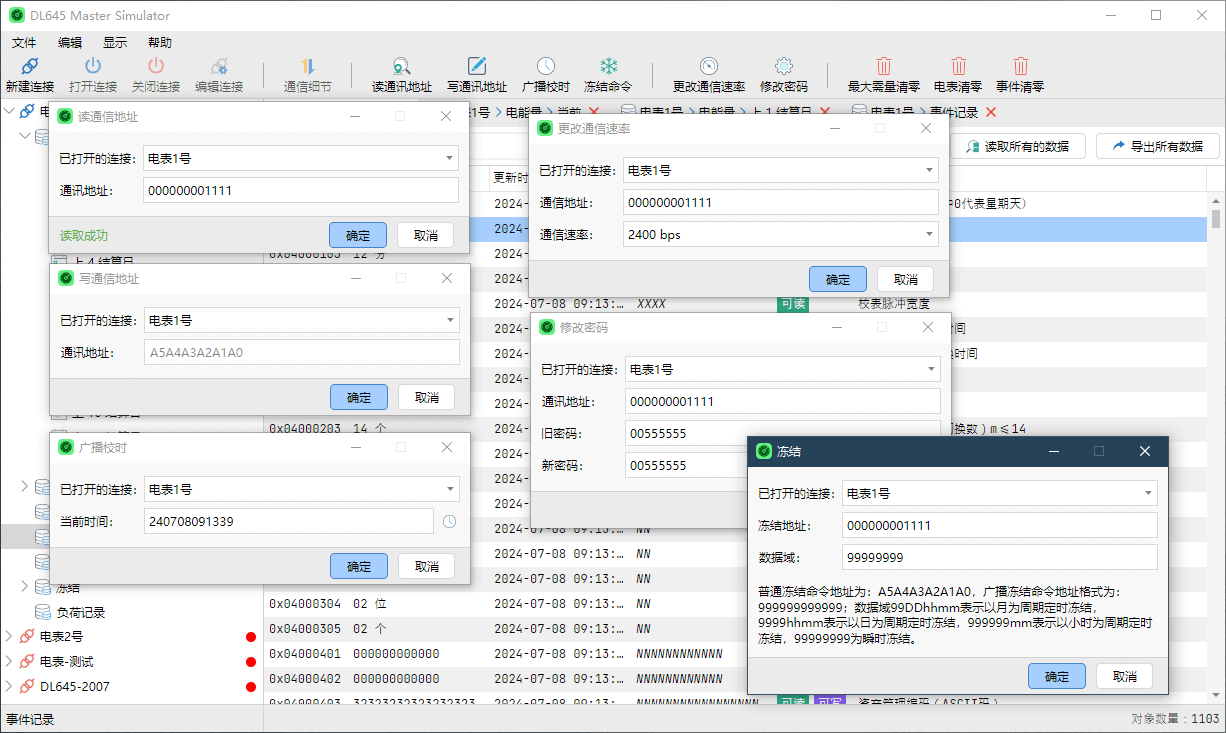Click 确定 in the 冻结 dialog
The height and width of the screenshot is (733, 1226).
[1056, 676]
